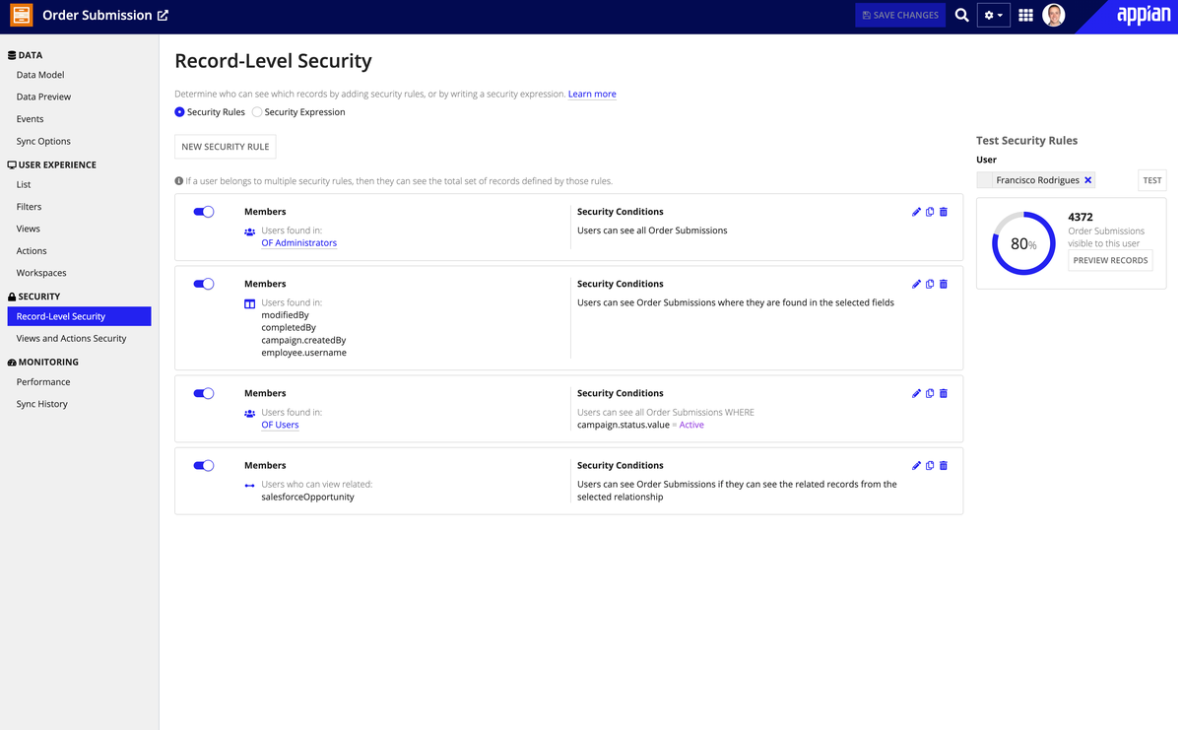Image resolution: width=1178 pixels, height=730 pixels.
Task: Edit the OF Administrators security rule
Action: click(916, 212)
